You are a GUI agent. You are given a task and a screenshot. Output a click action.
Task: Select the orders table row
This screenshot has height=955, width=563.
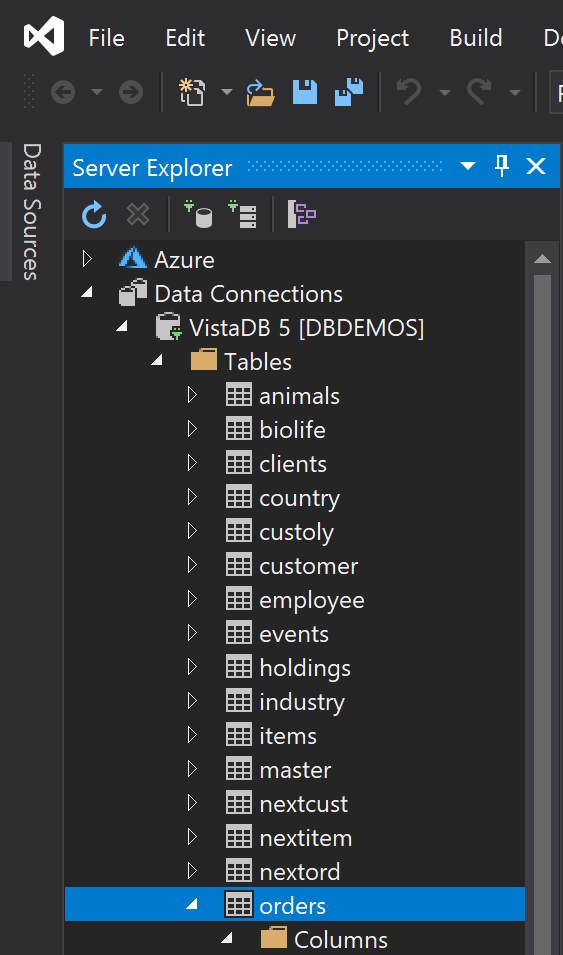point(294,904)
